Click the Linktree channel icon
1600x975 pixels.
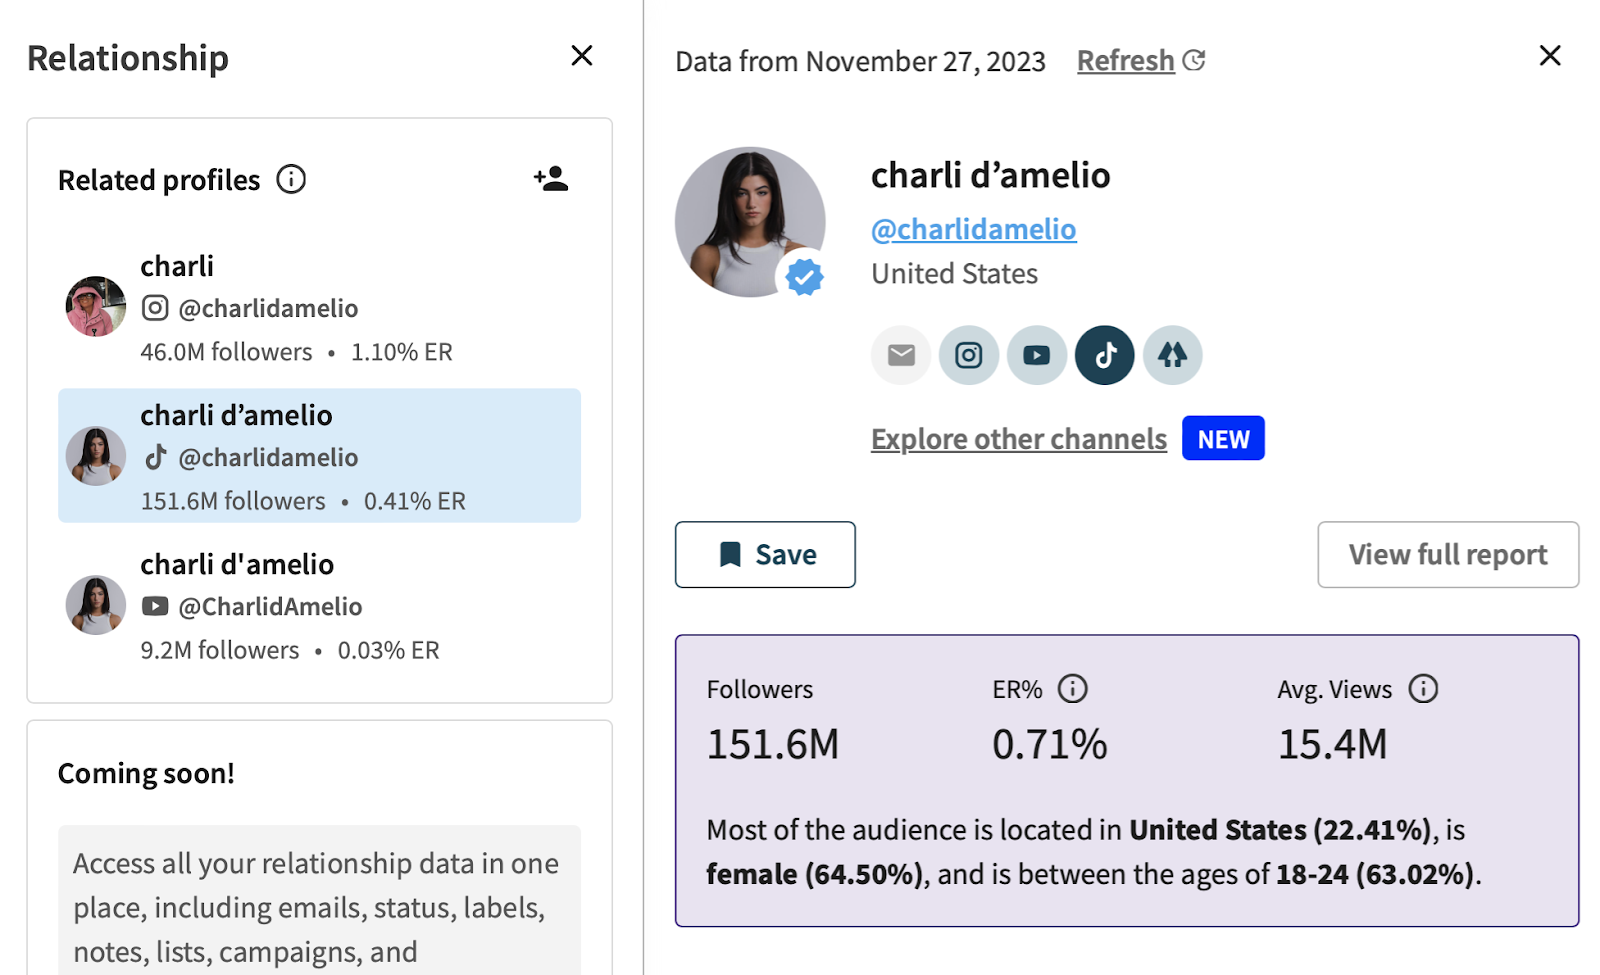point(1172,355)
